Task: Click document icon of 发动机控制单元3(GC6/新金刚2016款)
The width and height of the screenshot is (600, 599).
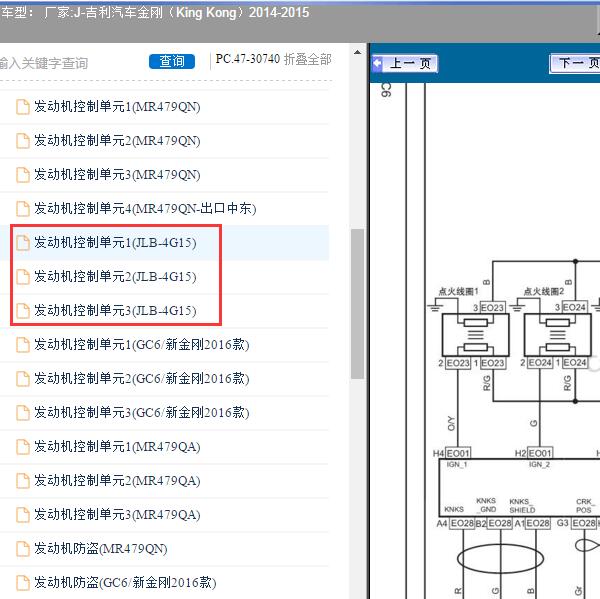Action: (23, 413)
